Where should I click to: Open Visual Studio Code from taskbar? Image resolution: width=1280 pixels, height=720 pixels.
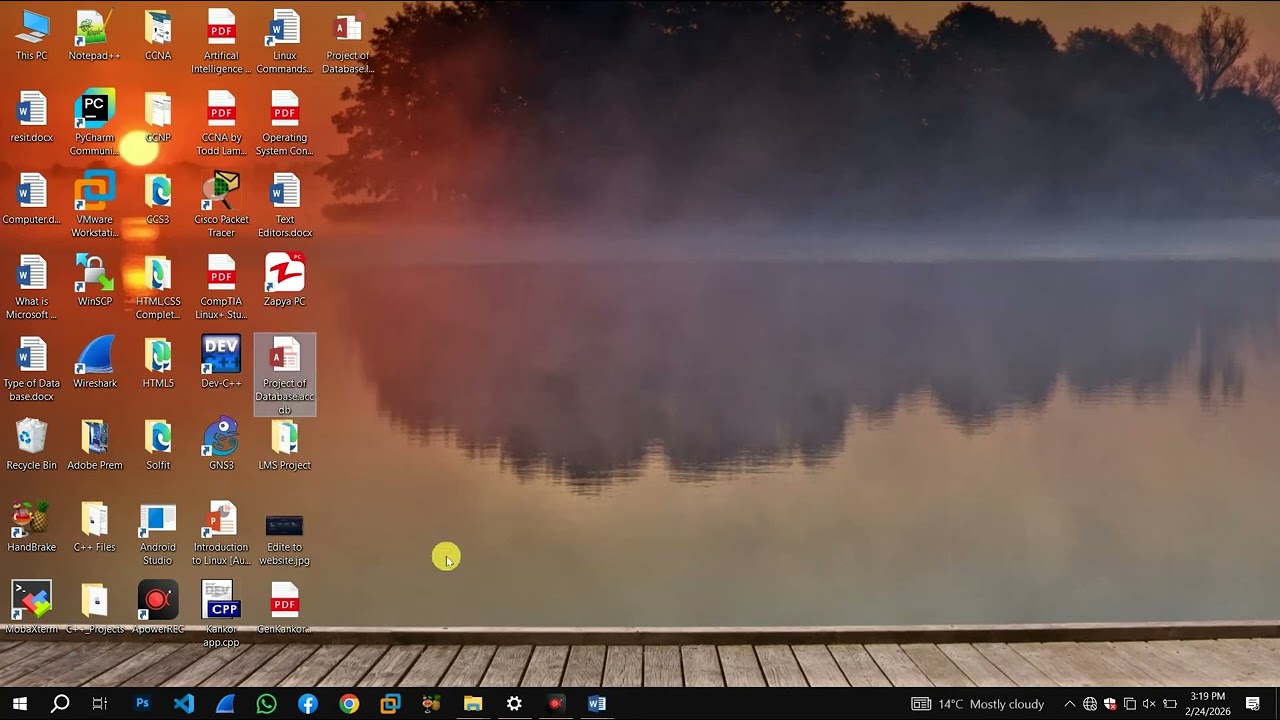(x=184, y=704)
